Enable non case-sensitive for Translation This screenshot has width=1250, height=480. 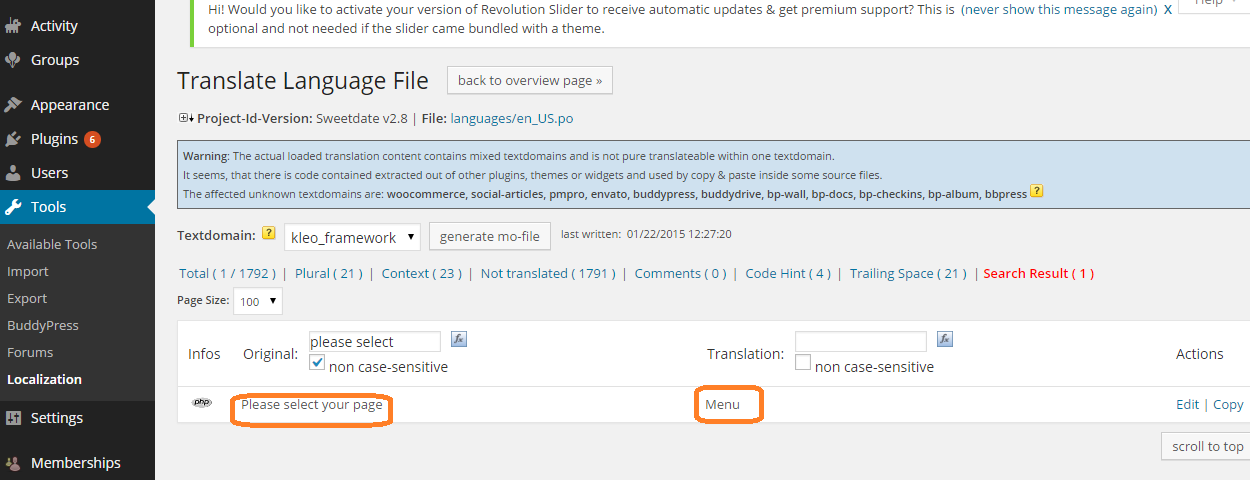[x=803, y=363]
